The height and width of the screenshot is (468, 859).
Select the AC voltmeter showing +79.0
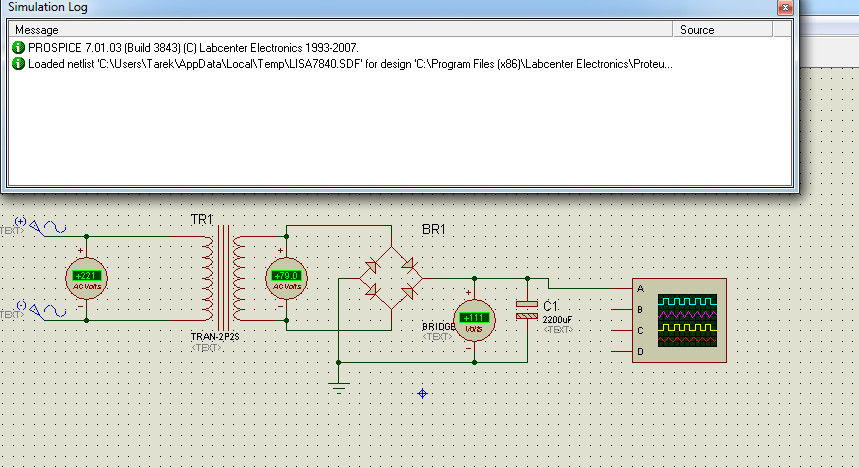pyautogui.click(x=287, y=278)
